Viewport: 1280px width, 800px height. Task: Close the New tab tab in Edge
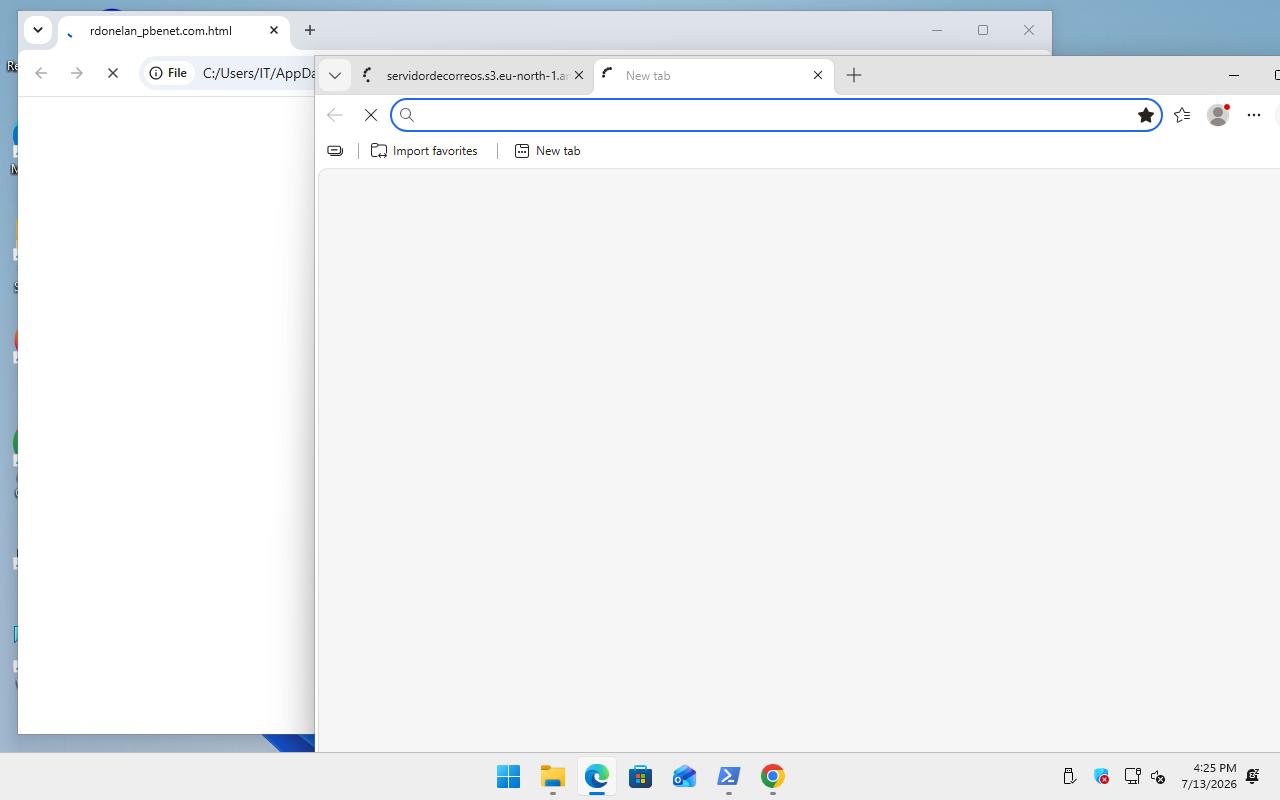tap(818, 75)
